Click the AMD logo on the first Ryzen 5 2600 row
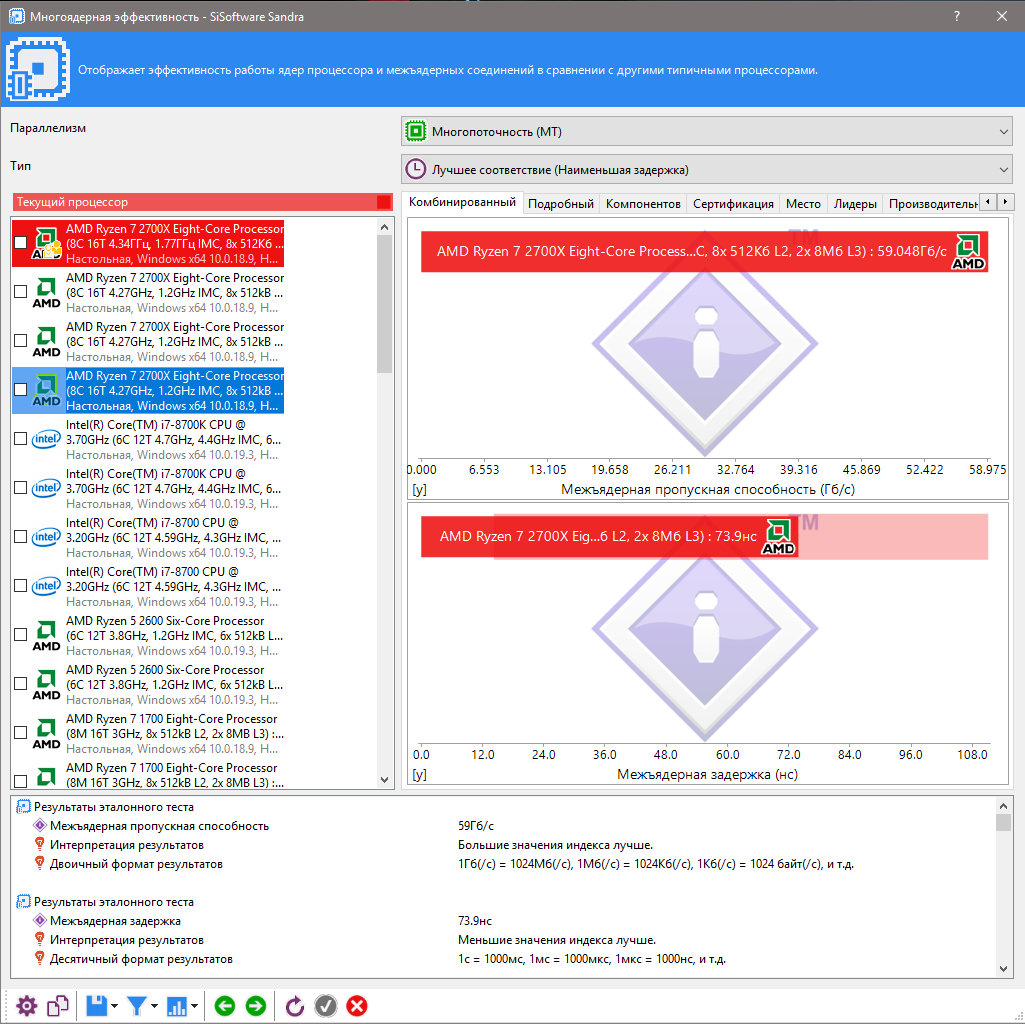 click(46, 636)
